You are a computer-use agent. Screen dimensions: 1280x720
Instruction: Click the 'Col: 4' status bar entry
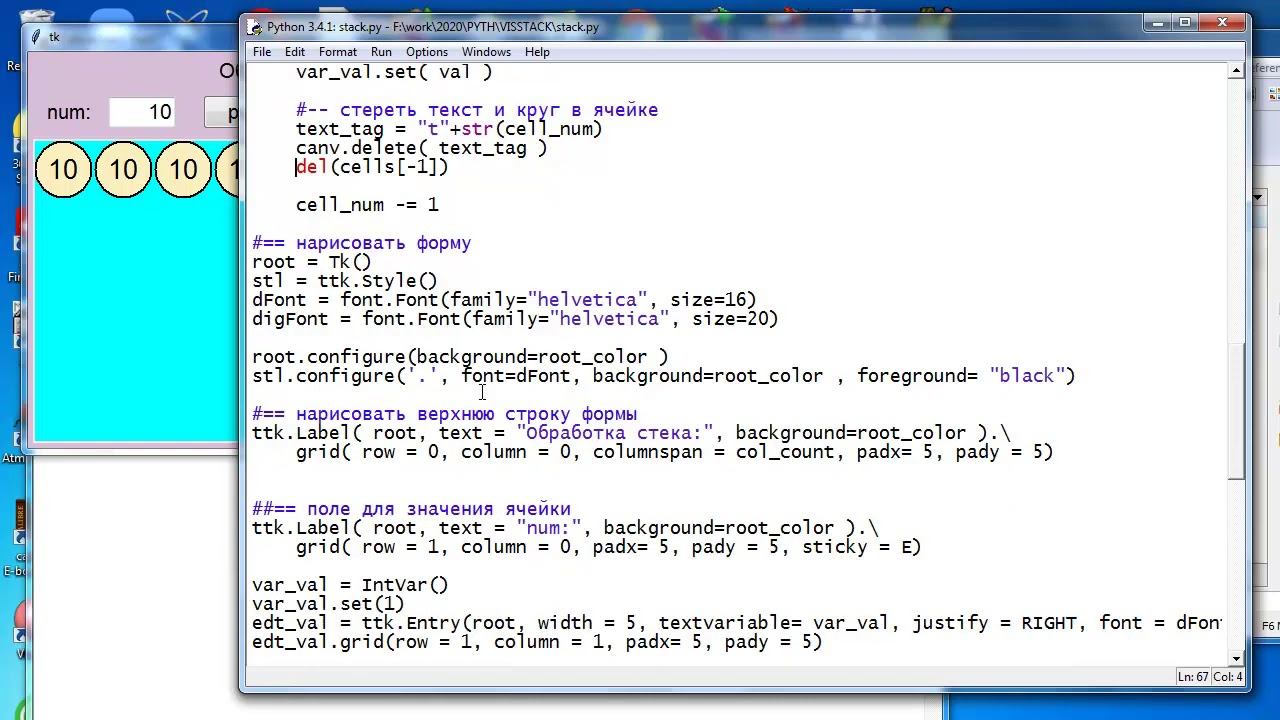[x=1227, y=677]
